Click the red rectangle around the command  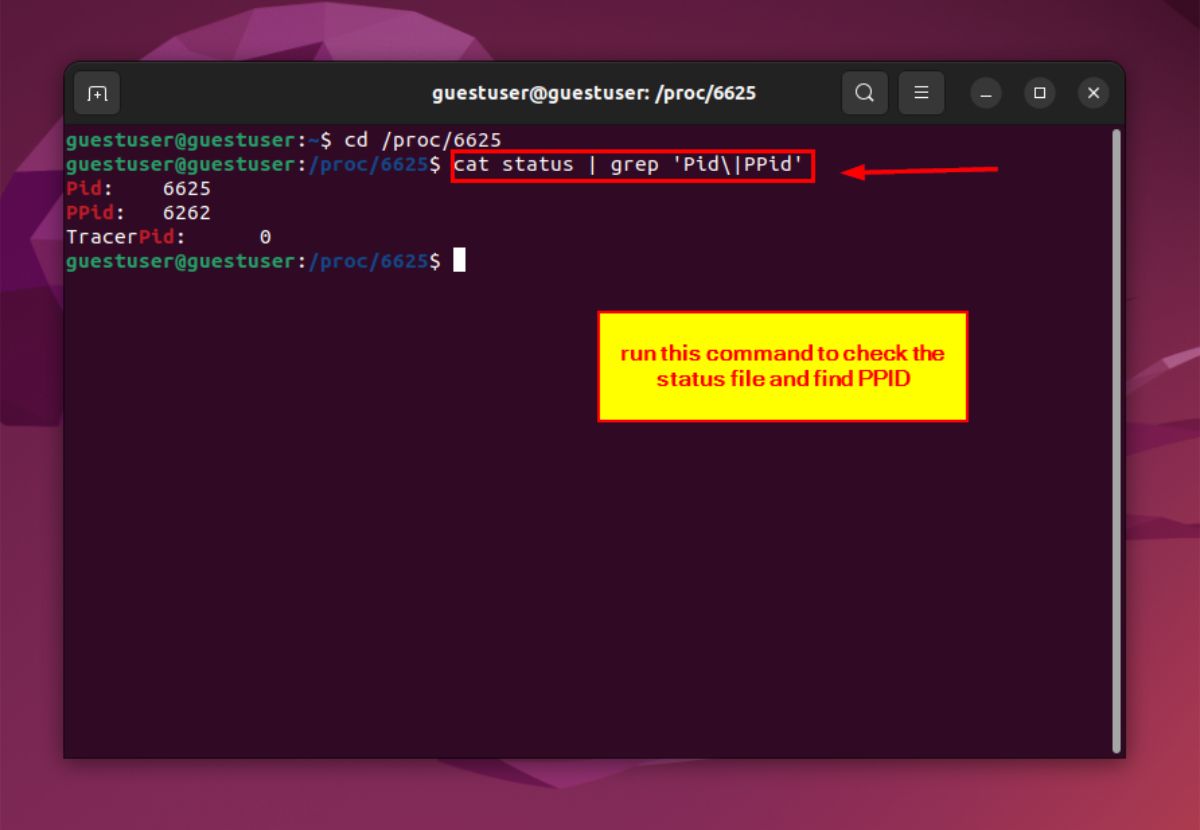[632, 152]
